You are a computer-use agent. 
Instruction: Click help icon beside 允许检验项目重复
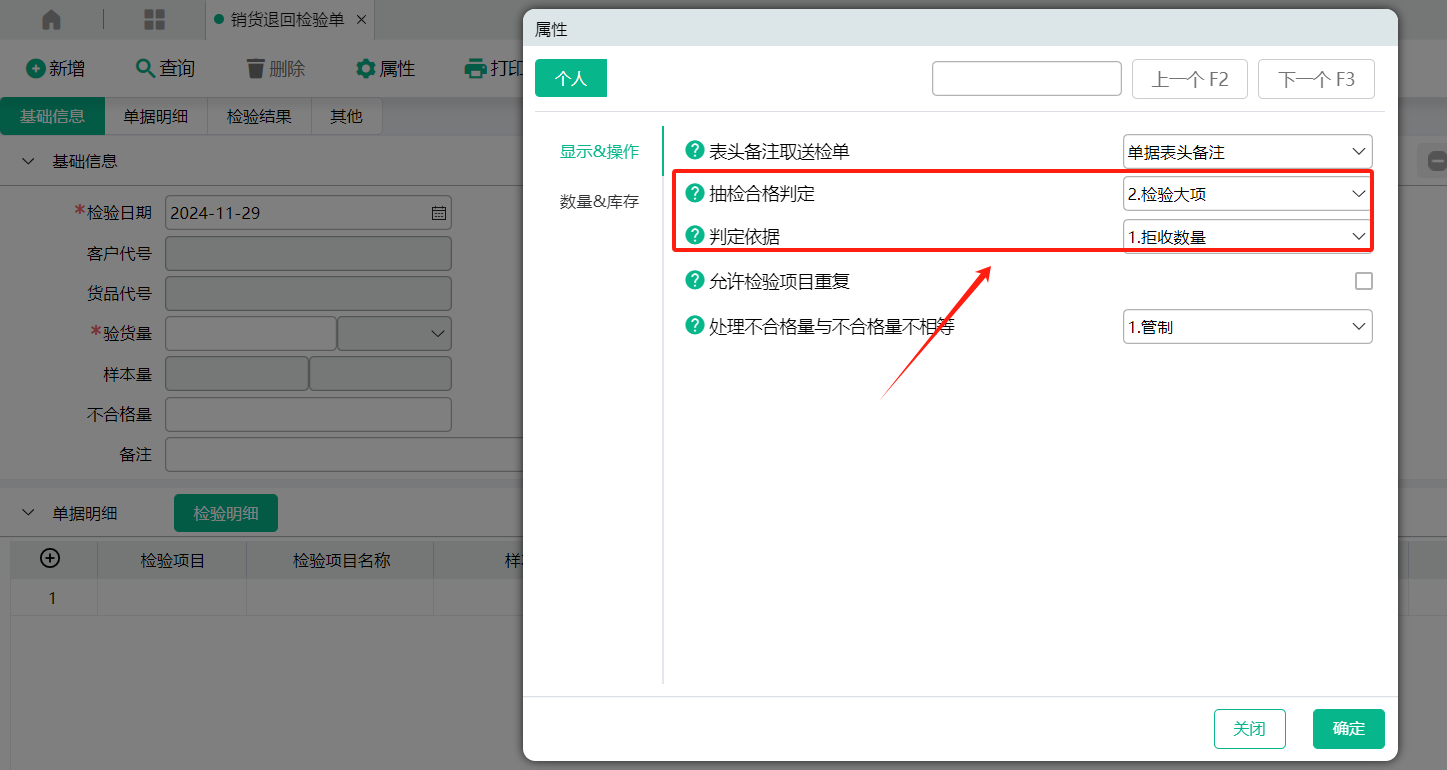694,281
